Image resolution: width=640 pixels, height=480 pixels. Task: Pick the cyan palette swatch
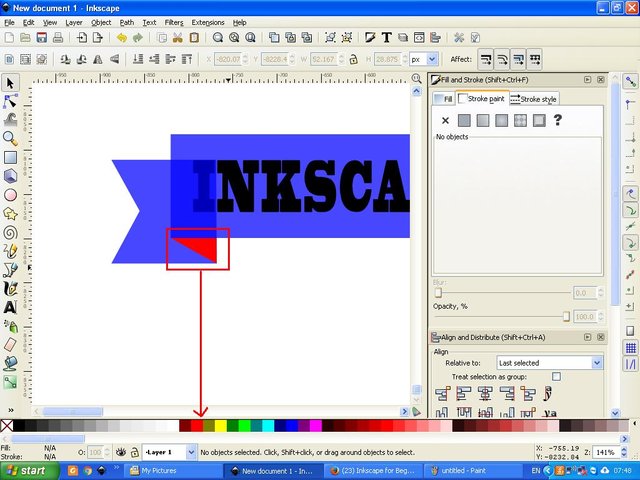(x=268, y=426)
